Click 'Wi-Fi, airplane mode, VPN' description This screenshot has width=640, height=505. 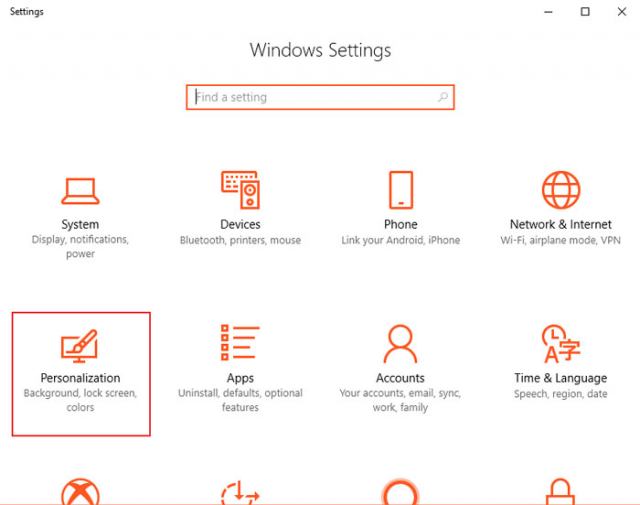tap(561, 240)
